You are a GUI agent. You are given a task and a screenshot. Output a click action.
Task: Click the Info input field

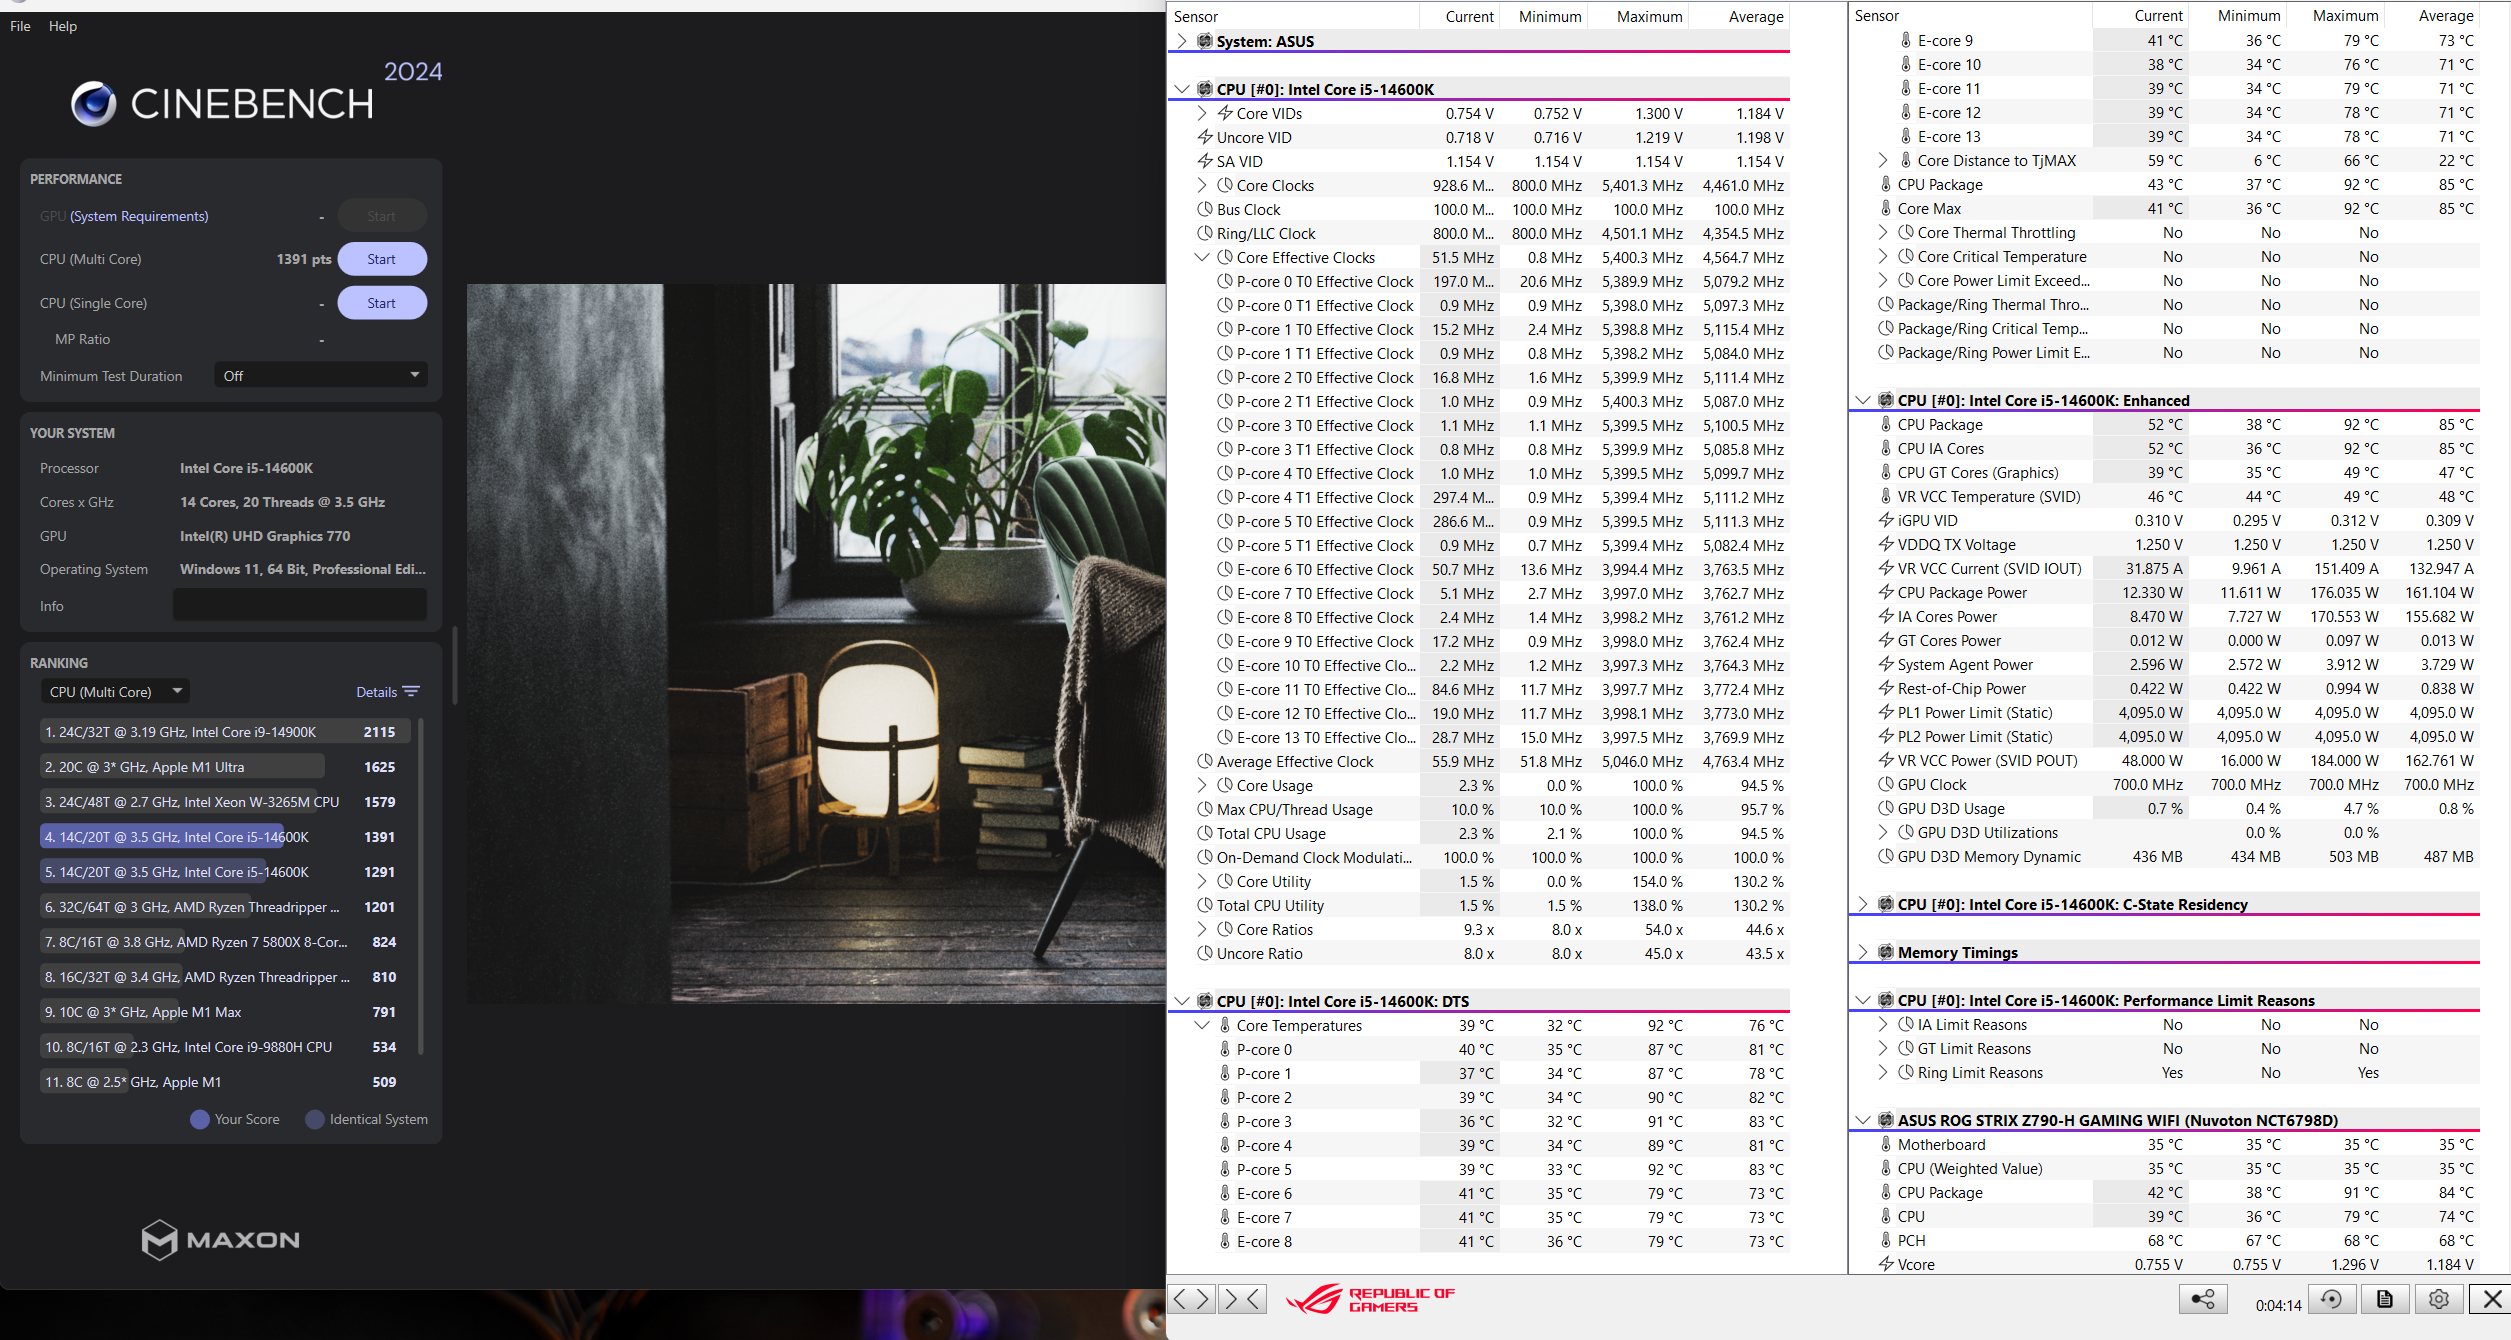[300, 605]
